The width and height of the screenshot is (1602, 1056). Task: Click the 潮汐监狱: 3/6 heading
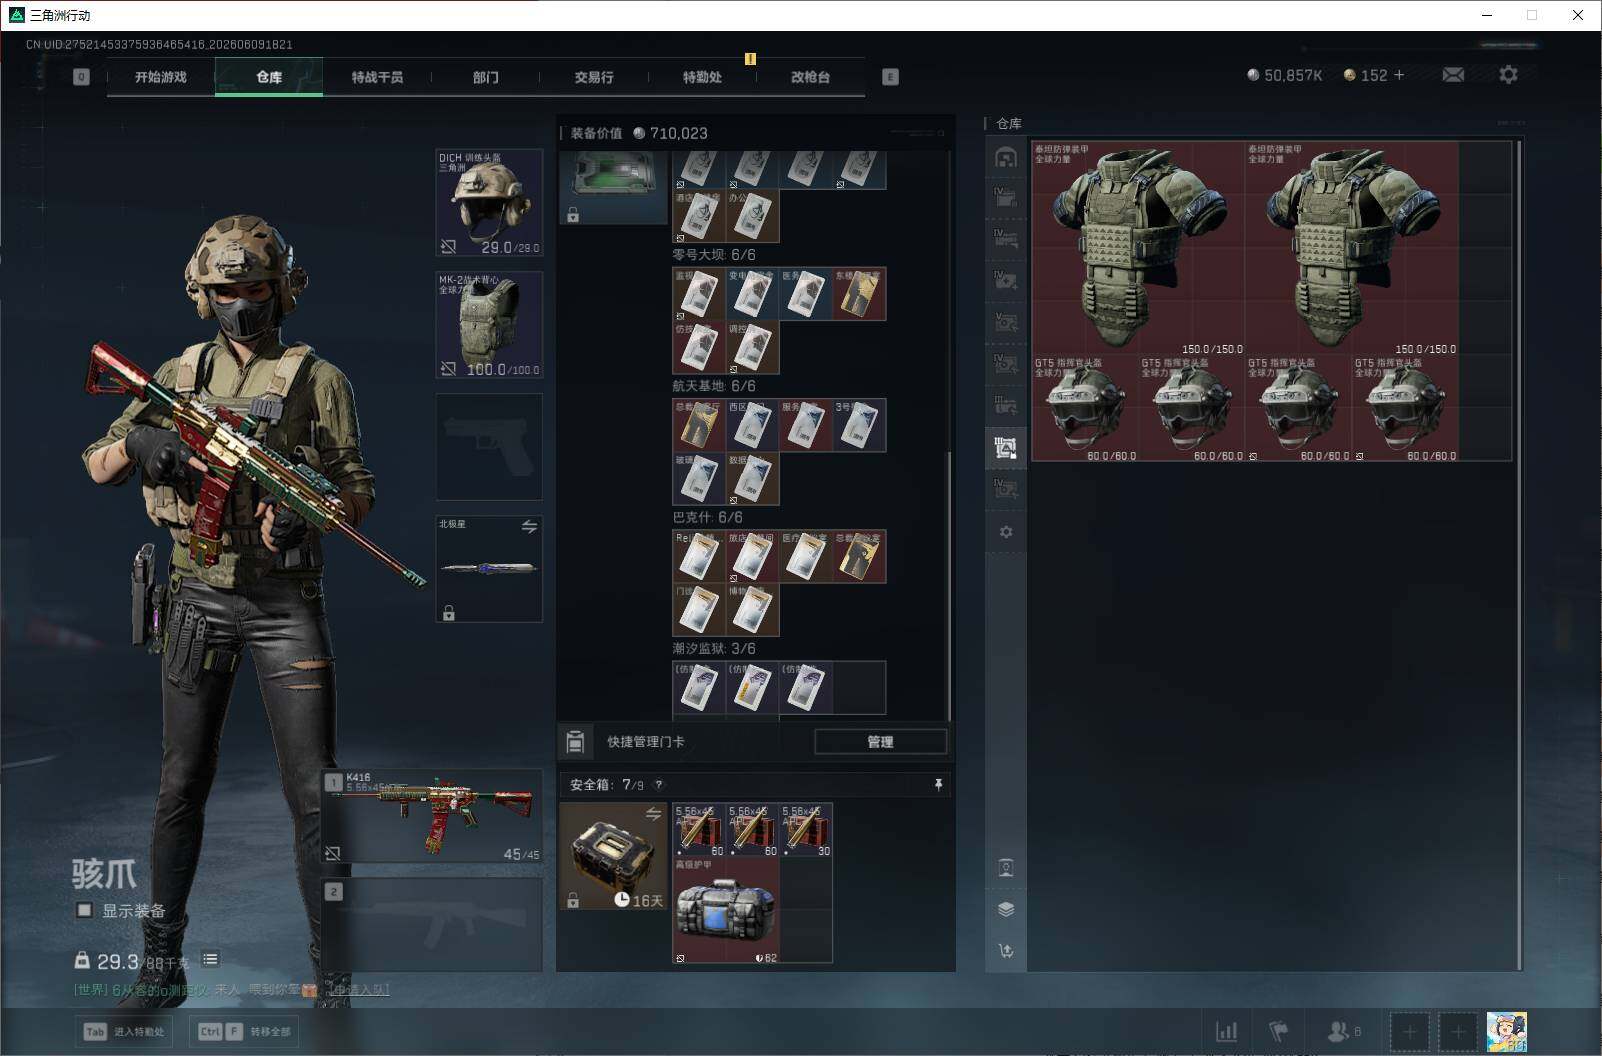[714, 649]
